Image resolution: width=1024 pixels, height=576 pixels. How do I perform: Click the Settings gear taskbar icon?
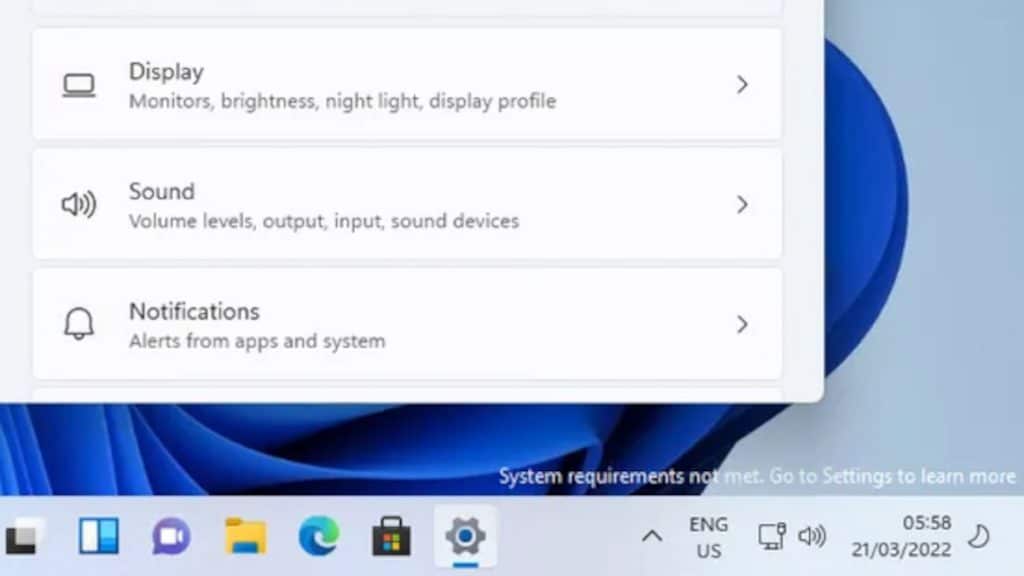tap(465, 537)
